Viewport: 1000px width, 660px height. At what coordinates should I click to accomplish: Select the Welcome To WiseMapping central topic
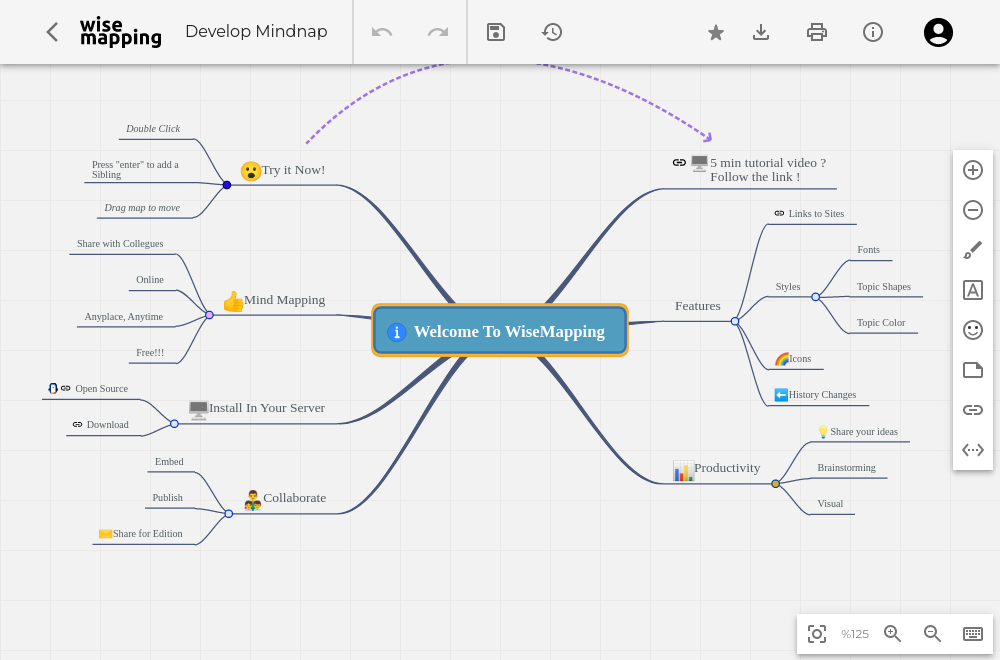coord(500,330)
